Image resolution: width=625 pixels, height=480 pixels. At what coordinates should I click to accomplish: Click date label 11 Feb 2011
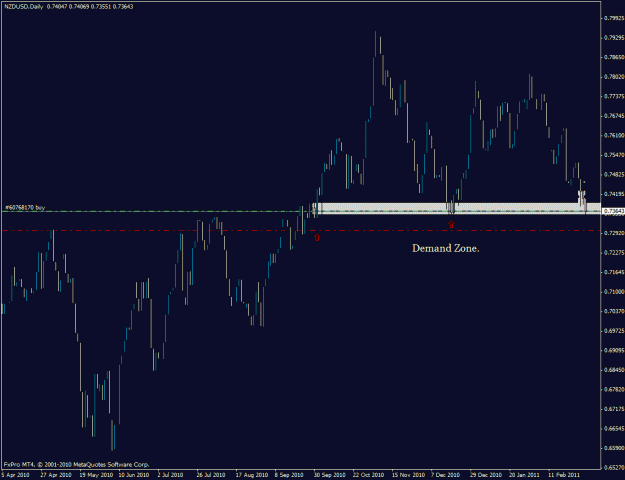(563, 475)
